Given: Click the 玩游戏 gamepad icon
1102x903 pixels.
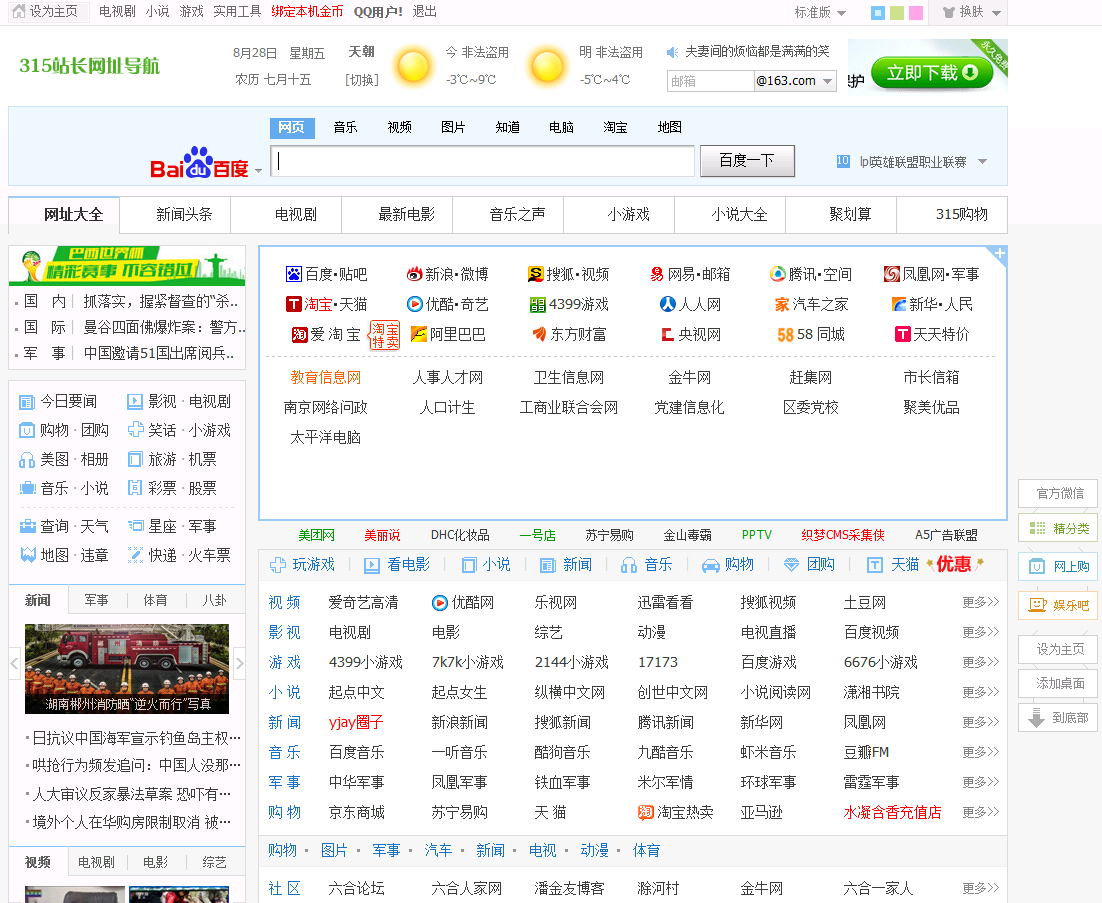Looking at the screenshot, I should [278, 565].
